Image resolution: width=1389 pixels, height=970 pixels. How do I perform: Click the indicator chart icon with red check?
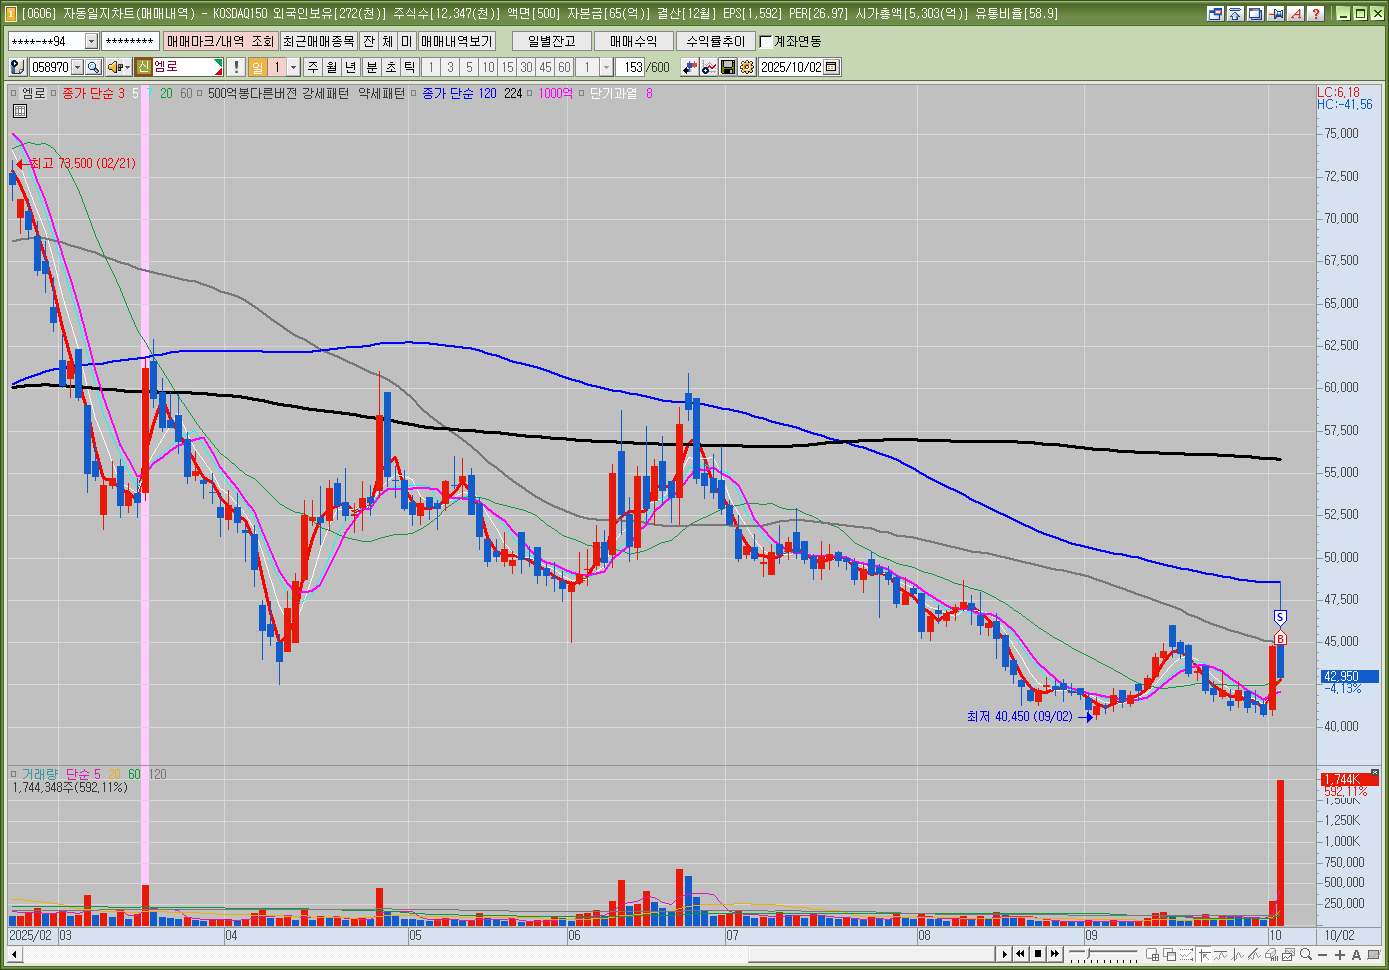[709, 67]
